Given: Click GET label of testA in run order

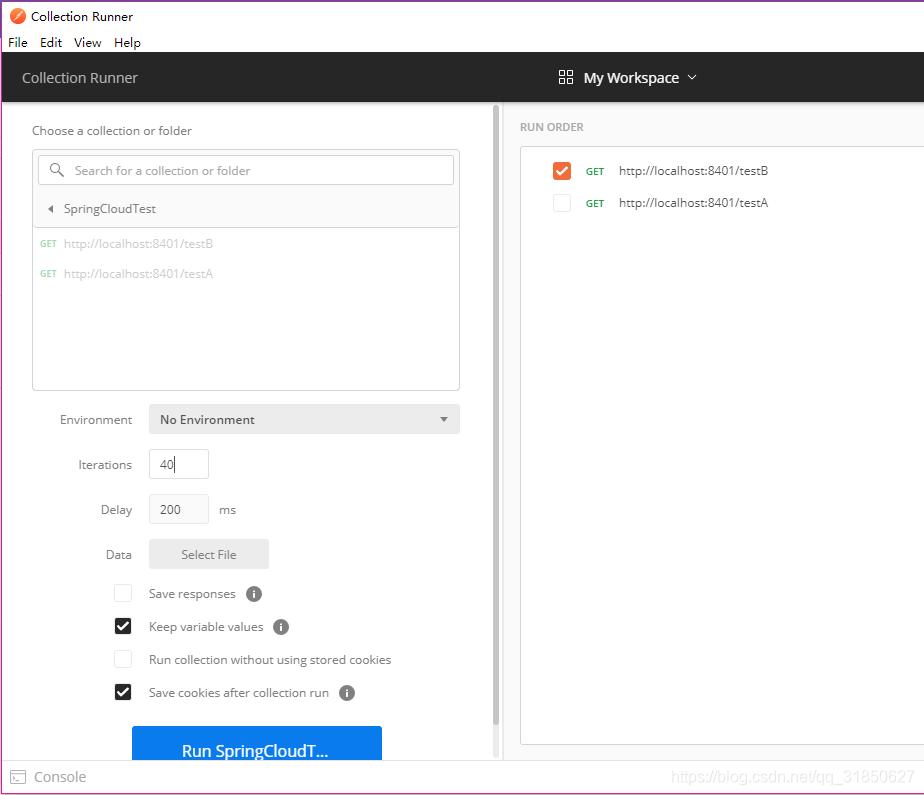Looking at the screenshot, I should [x=595, y=203].
